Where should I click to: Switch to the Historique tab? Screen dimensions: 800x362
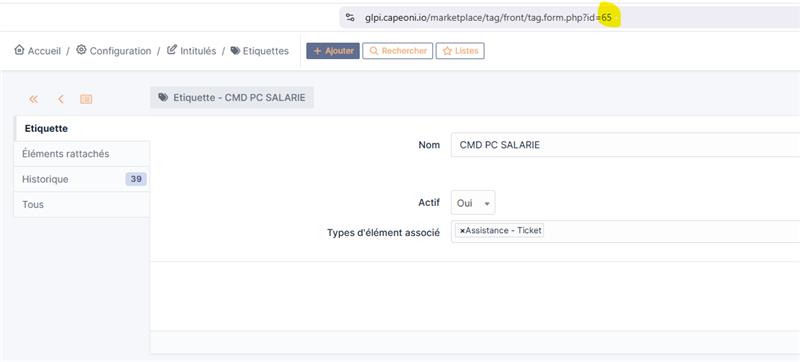[x=82, y=179]
